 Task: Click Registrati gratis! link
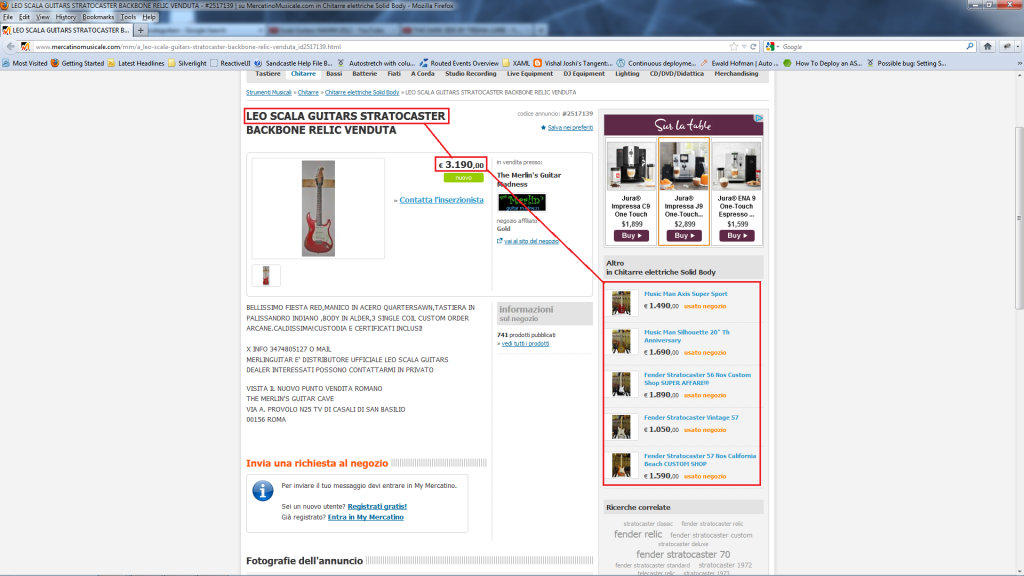pyautogui.click(x=377, y=506)
